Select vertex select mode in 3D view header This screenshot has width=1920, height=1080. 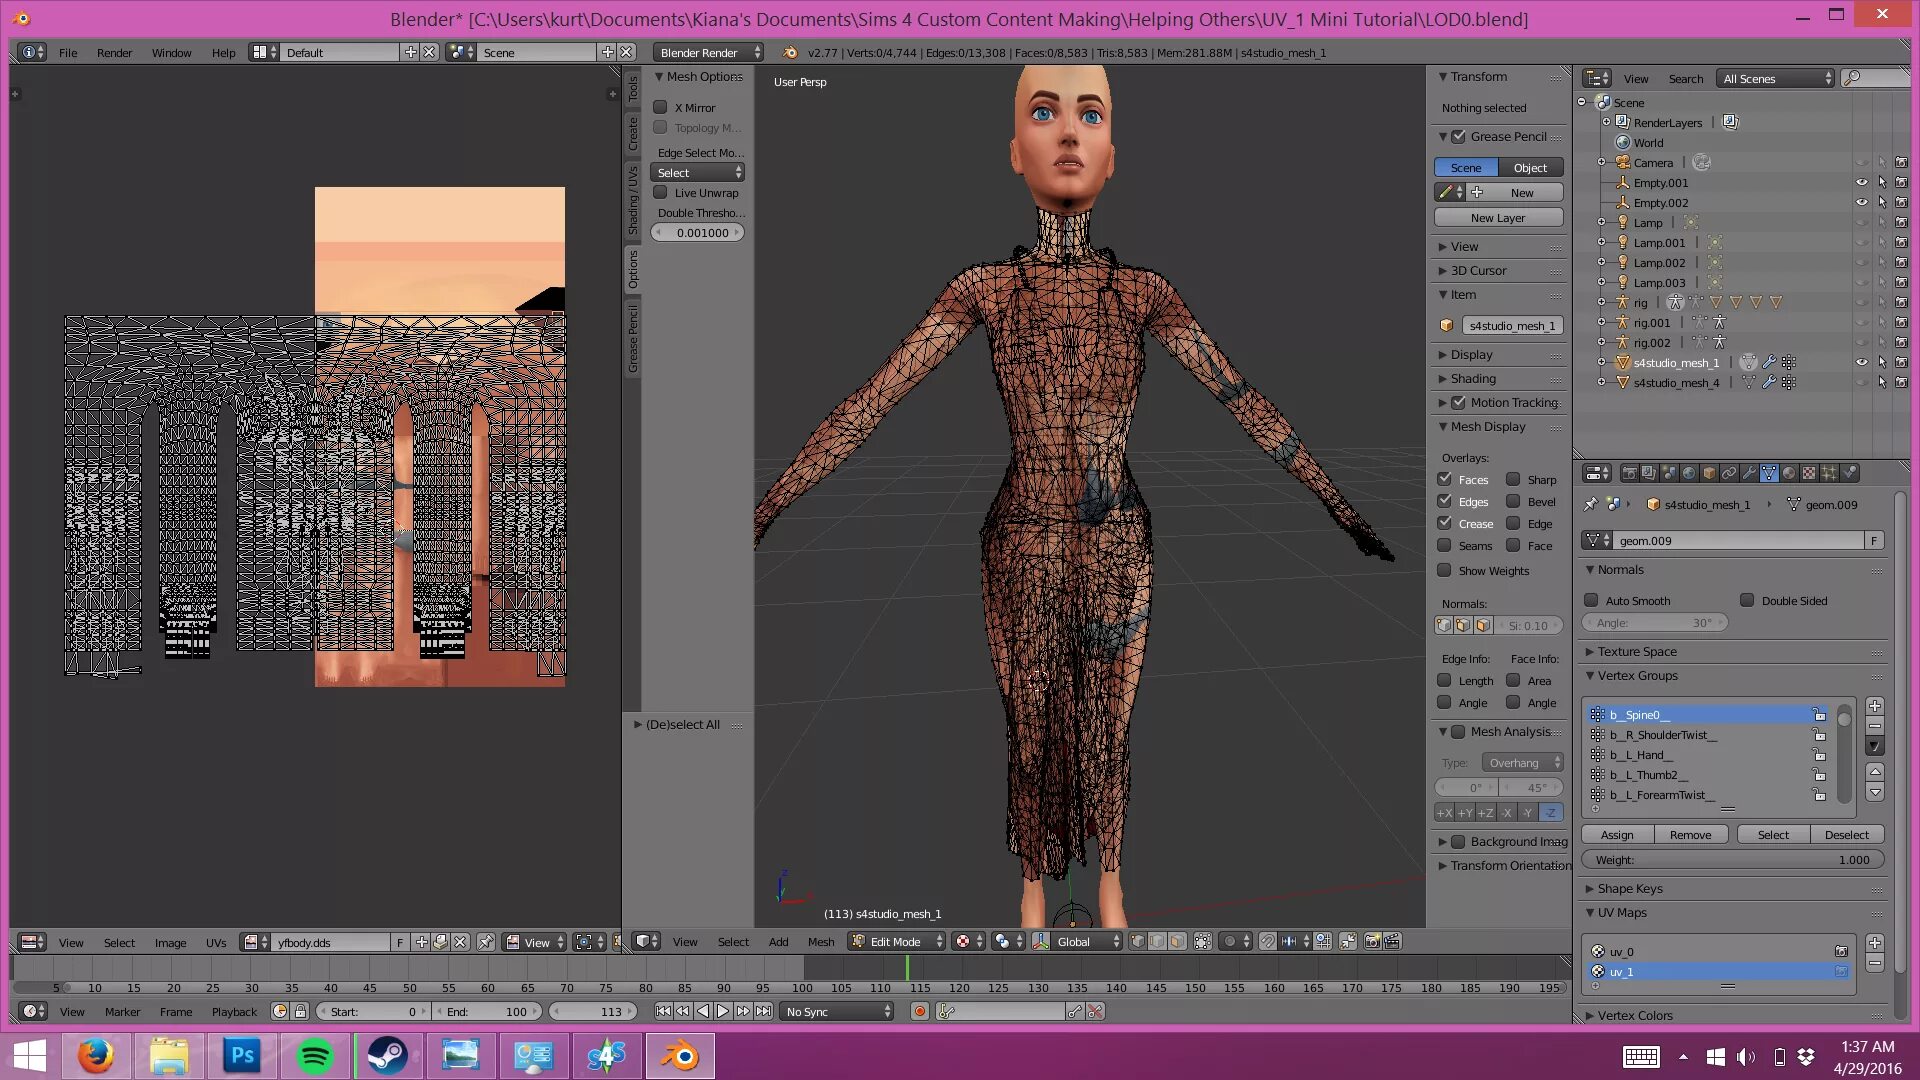[1137, 941]
